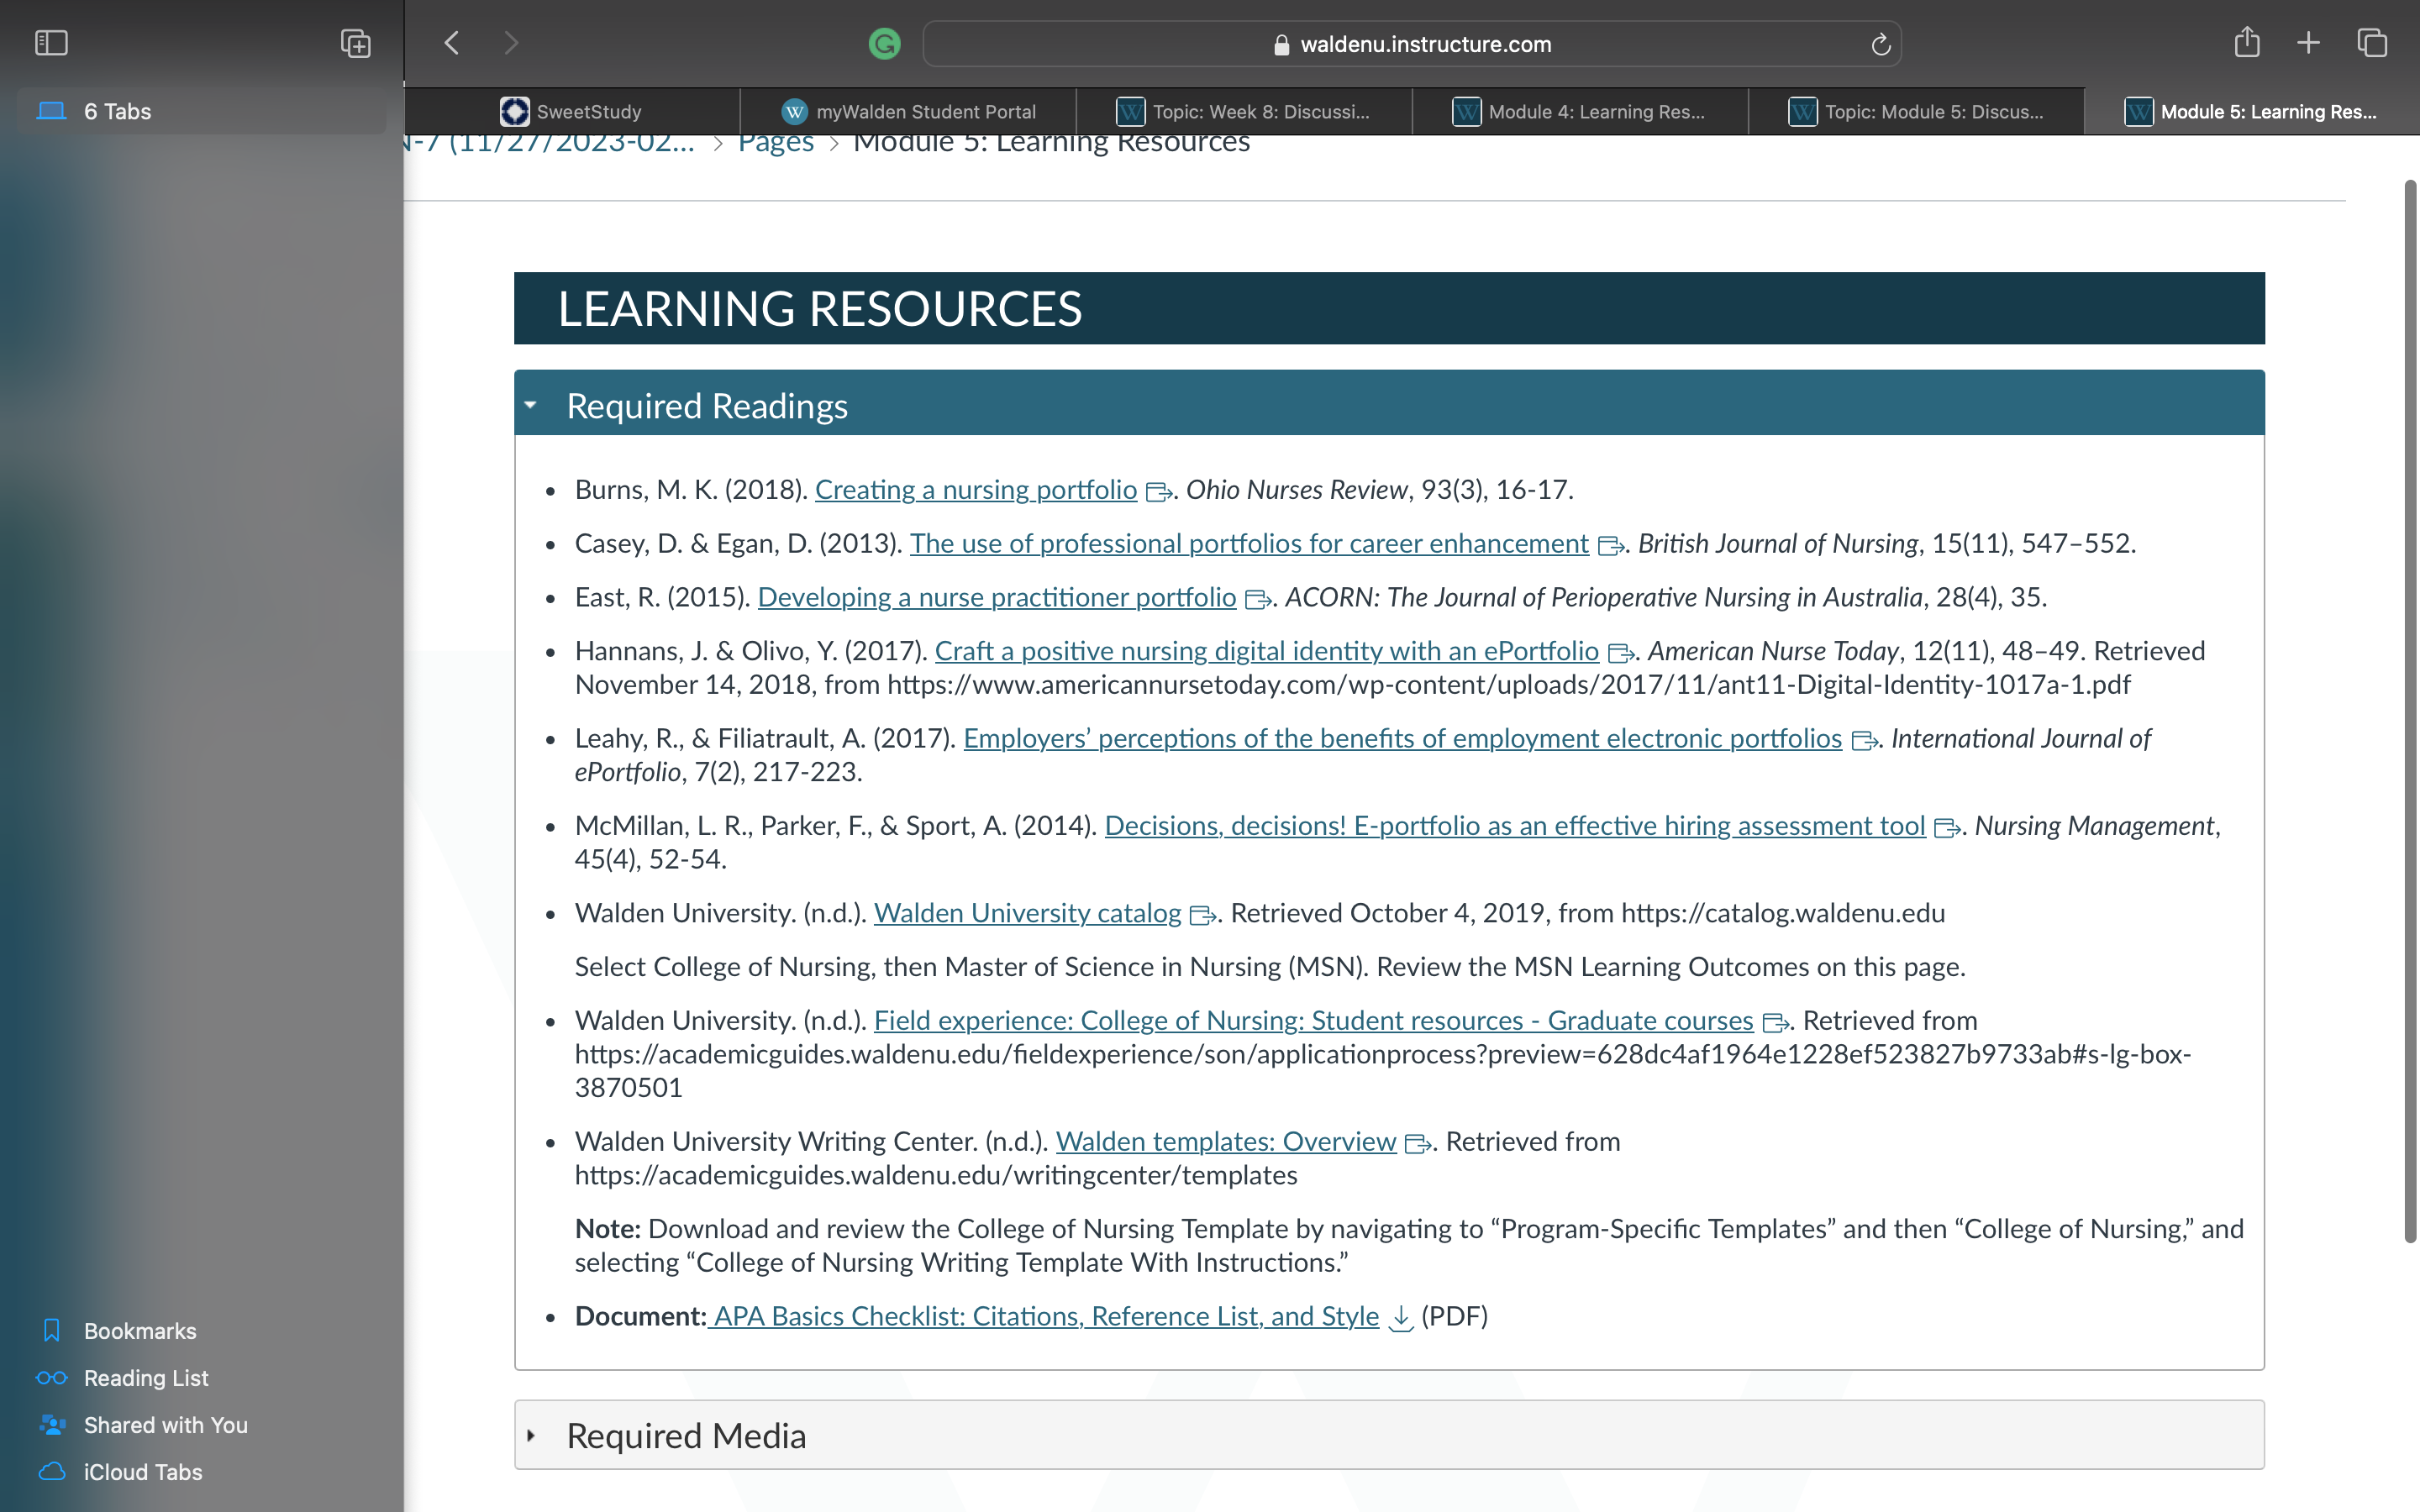Open Bookmarks in the sidebar

(140, 1331)
